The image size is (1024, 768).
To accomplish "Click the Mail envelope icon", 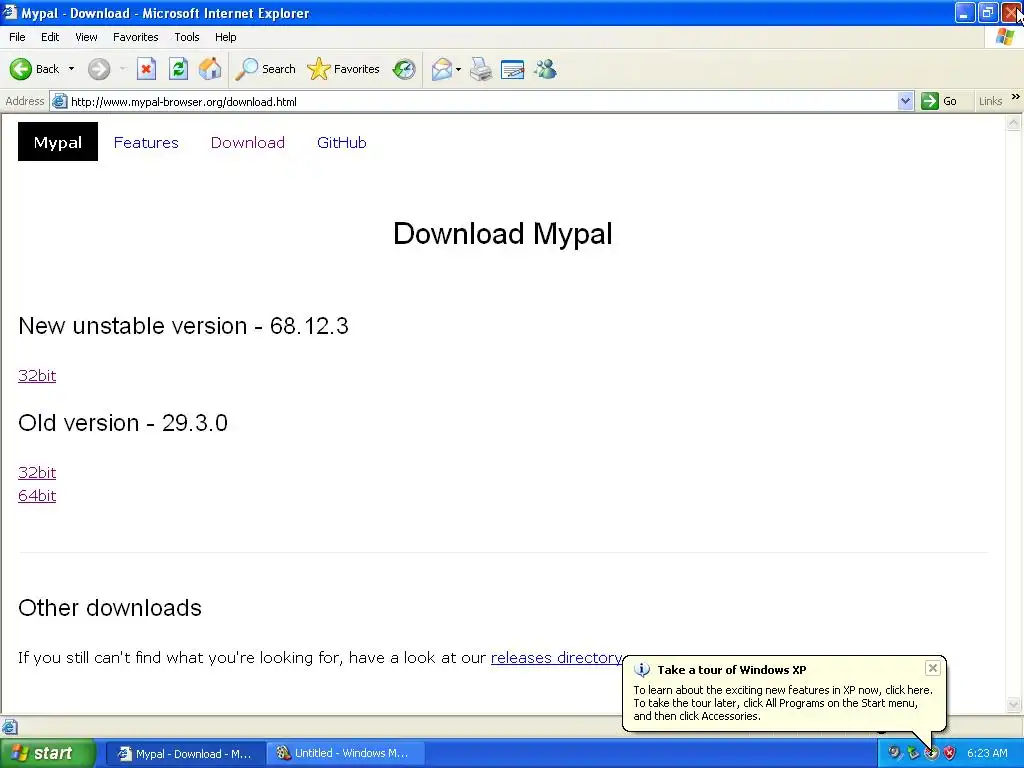I will click(x=442, y=69).
